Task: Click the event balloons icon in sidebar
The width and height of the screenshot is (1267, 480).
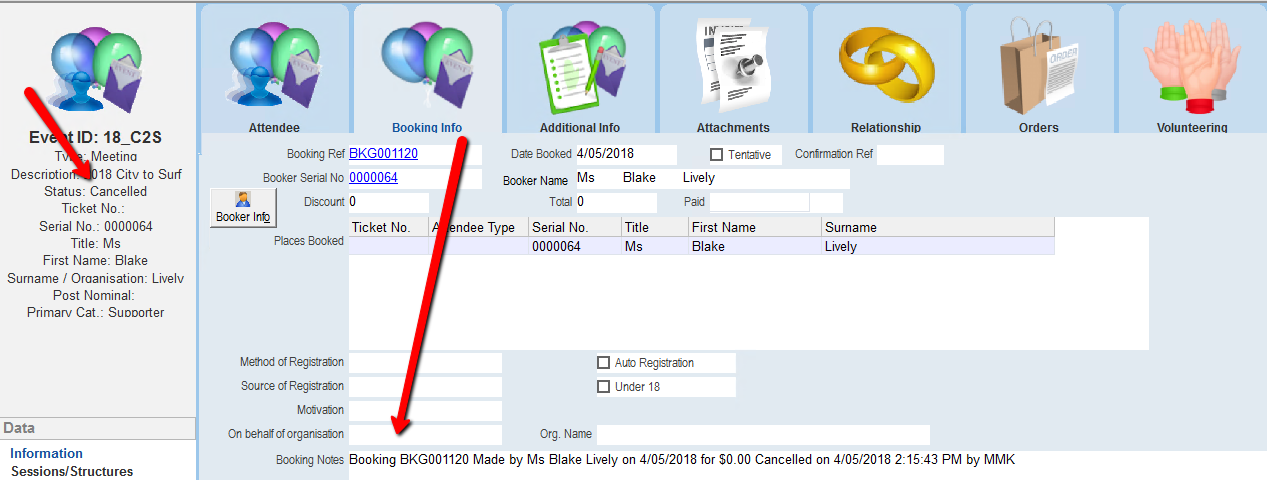Action: coord(96,68)
